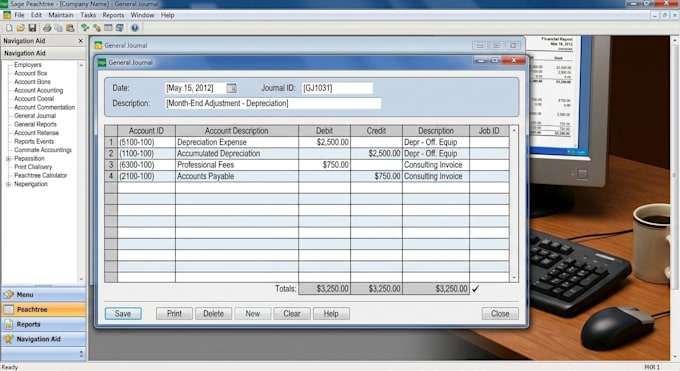Click the Month-End Adjustment description field
The width and height of the screenshot is (680, 371).
[273, 104]
